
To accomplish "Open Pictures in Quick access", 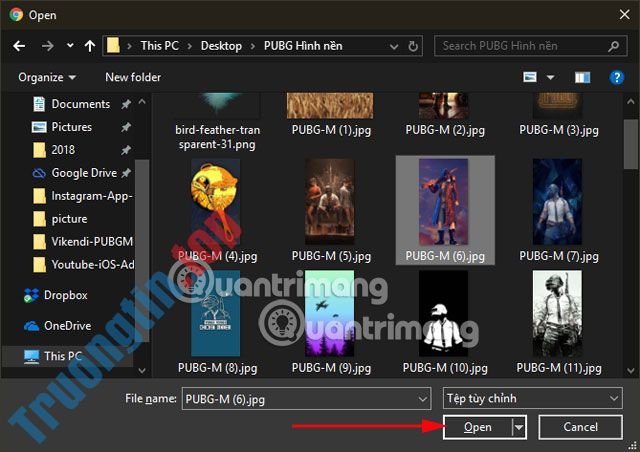I will pyautogui.click(x=71, y=127).
